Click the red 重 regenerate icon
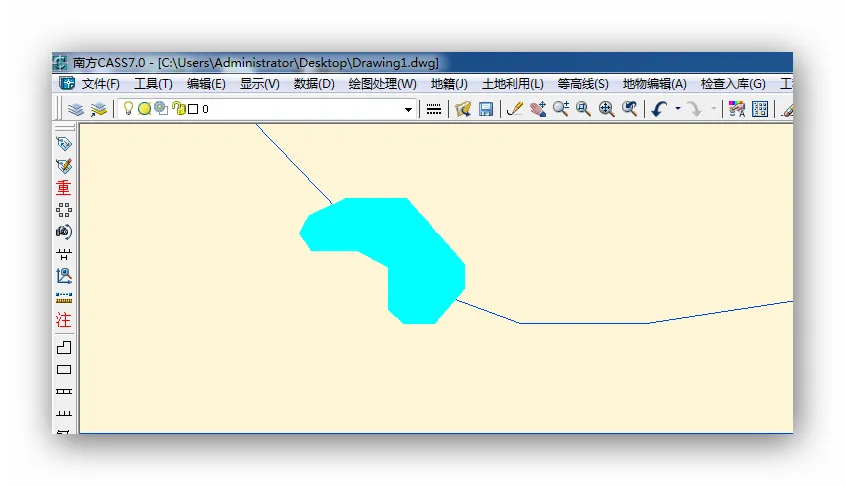This screenshot has width=845, height=486. [x=64, y=187]
